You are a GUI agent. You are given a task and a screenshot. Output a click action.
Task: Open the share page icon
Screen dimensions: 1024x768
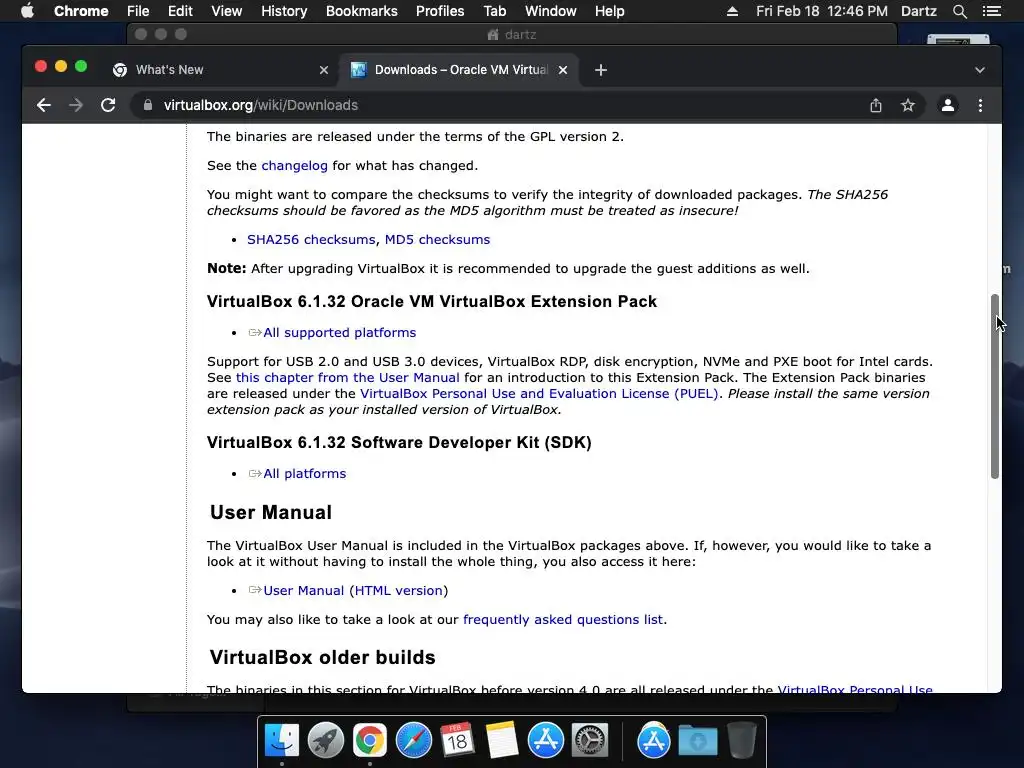tap(876, 105)
